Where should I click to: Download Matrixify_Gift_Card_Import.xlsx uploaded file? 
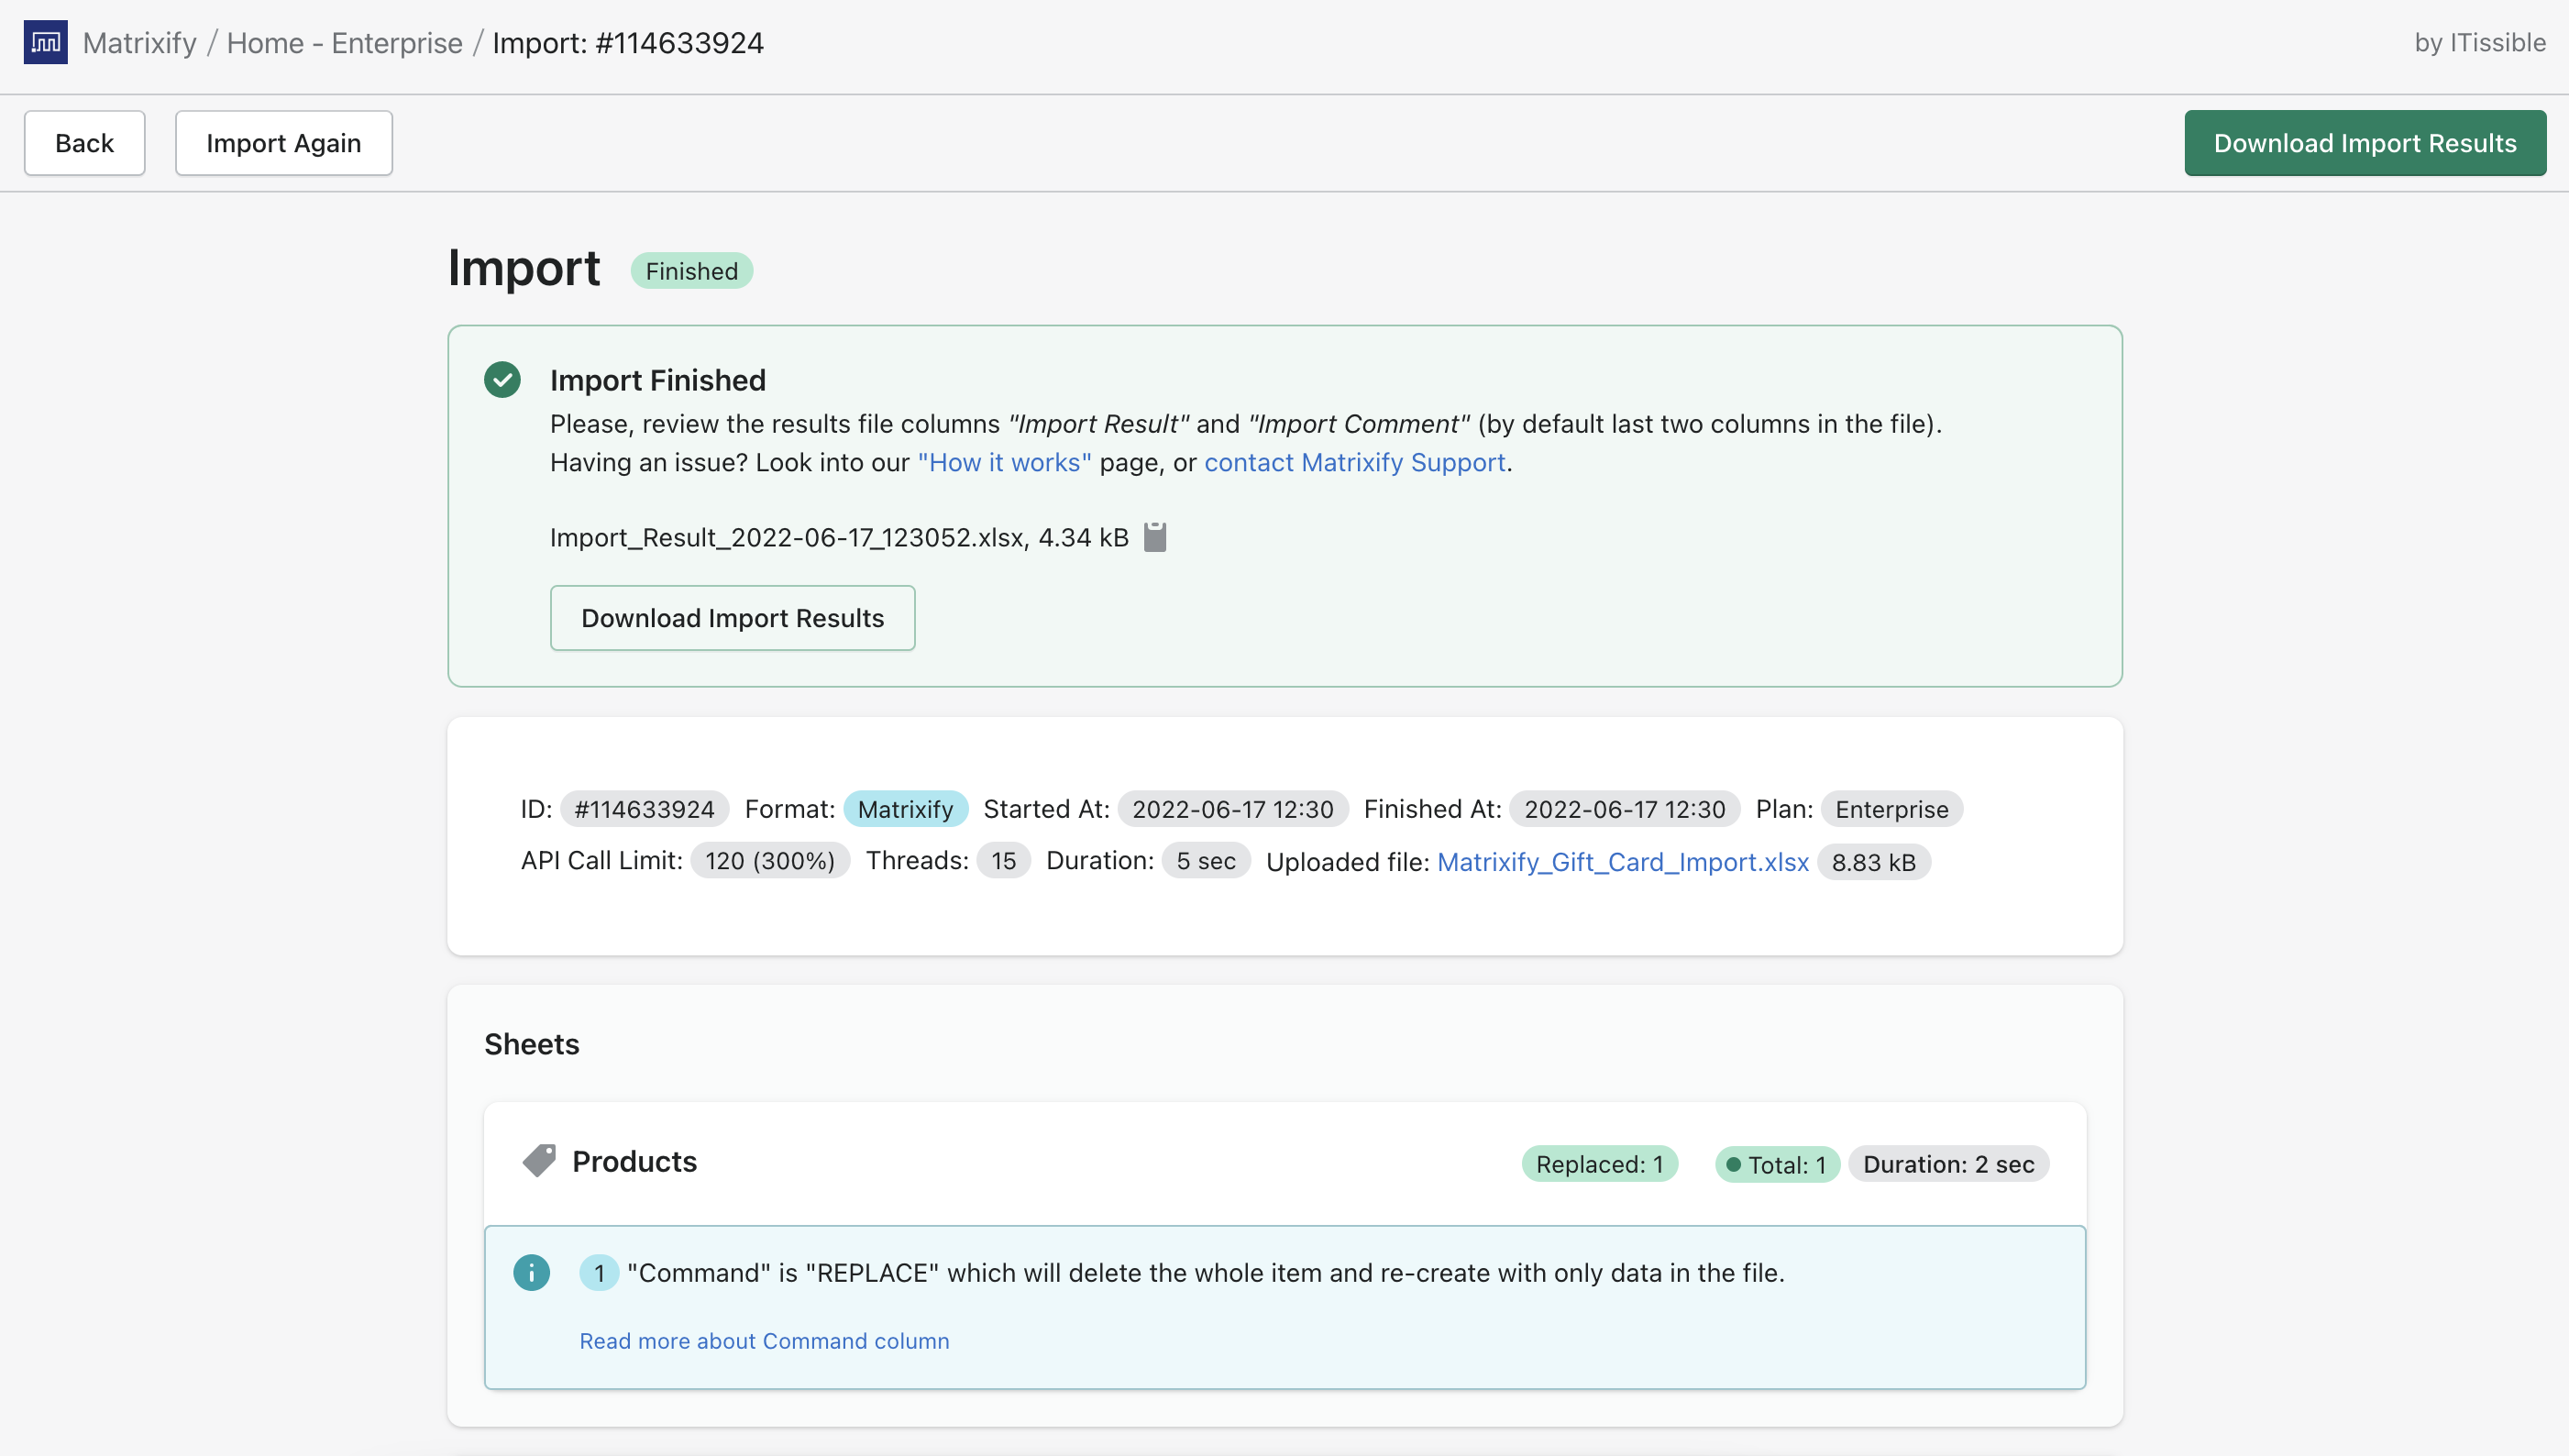click(1622, 862)
